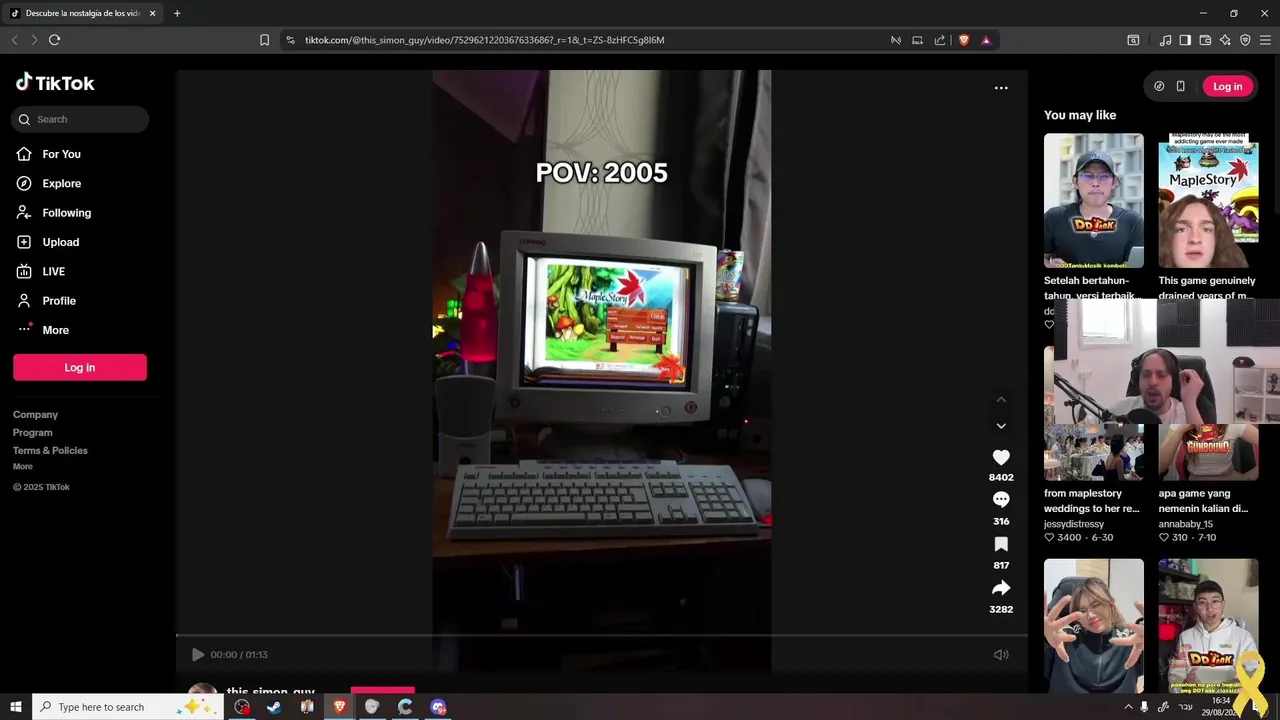Click the pink sidebar Log in button
This screenshot has width=1280, height=720.
click(80, 367)
